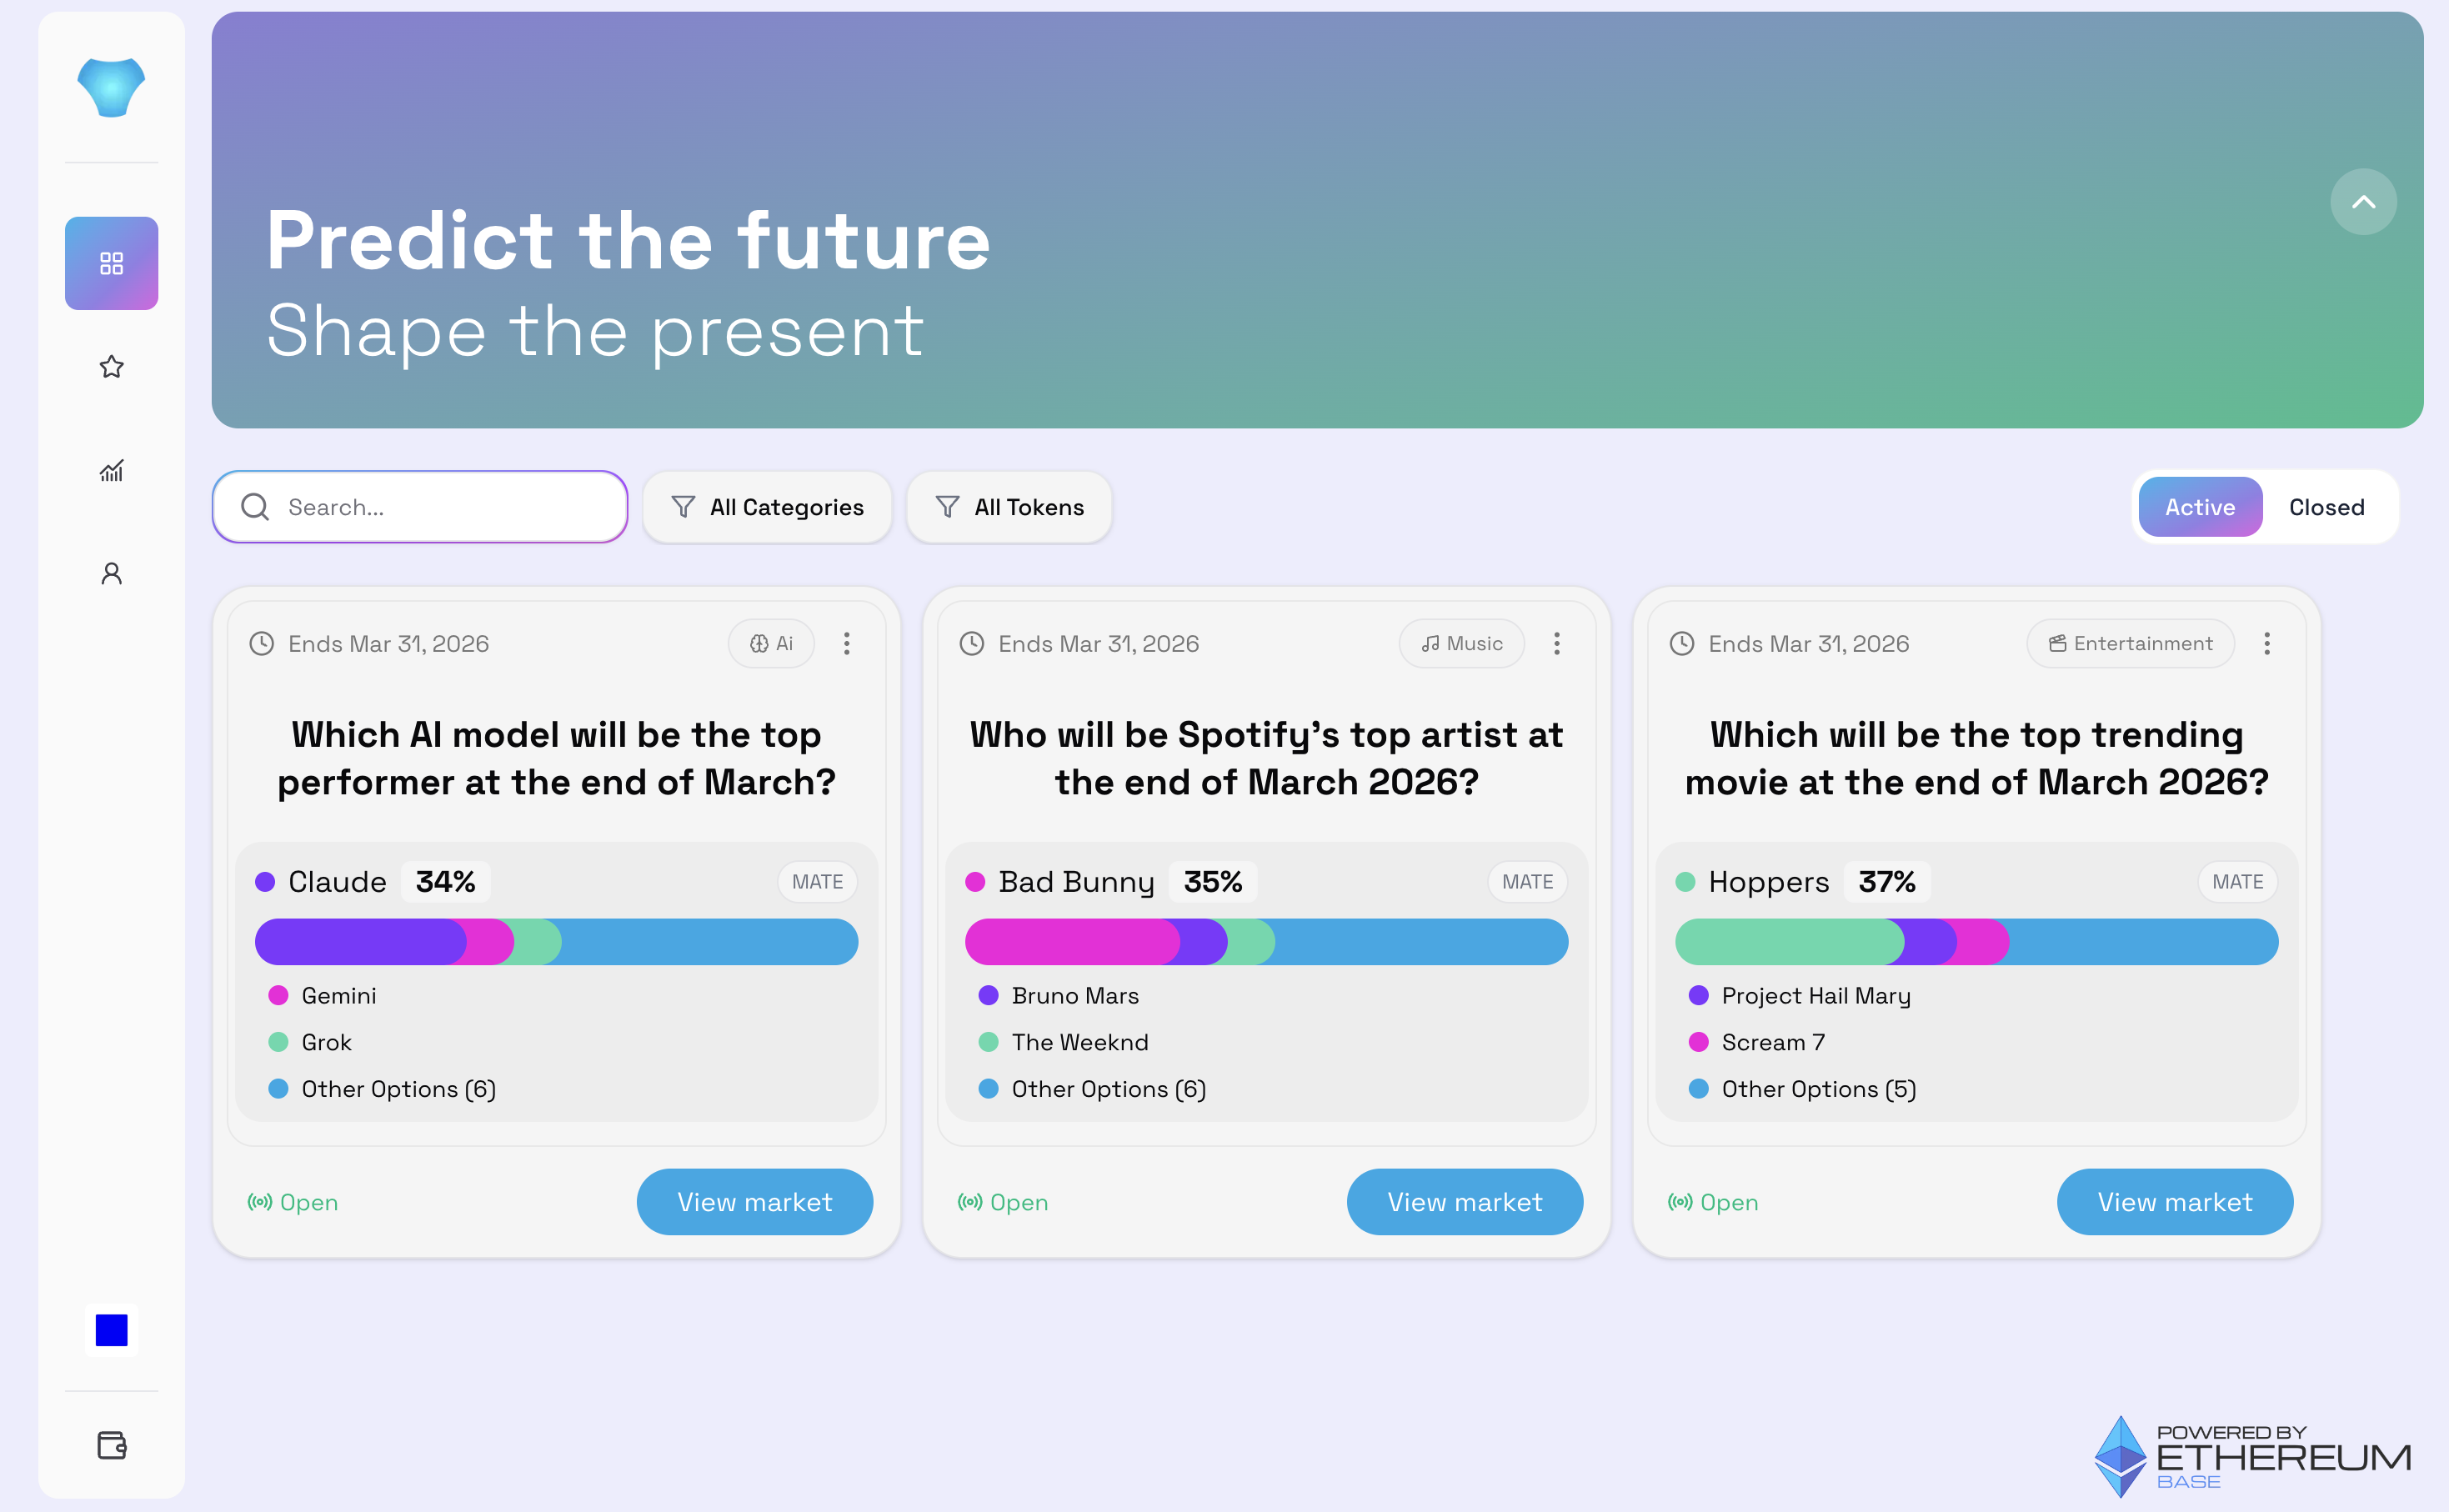Click the Open status on the AI model card
The width and height of the screenshot is (2449, 1512).
coord(293,1202)
